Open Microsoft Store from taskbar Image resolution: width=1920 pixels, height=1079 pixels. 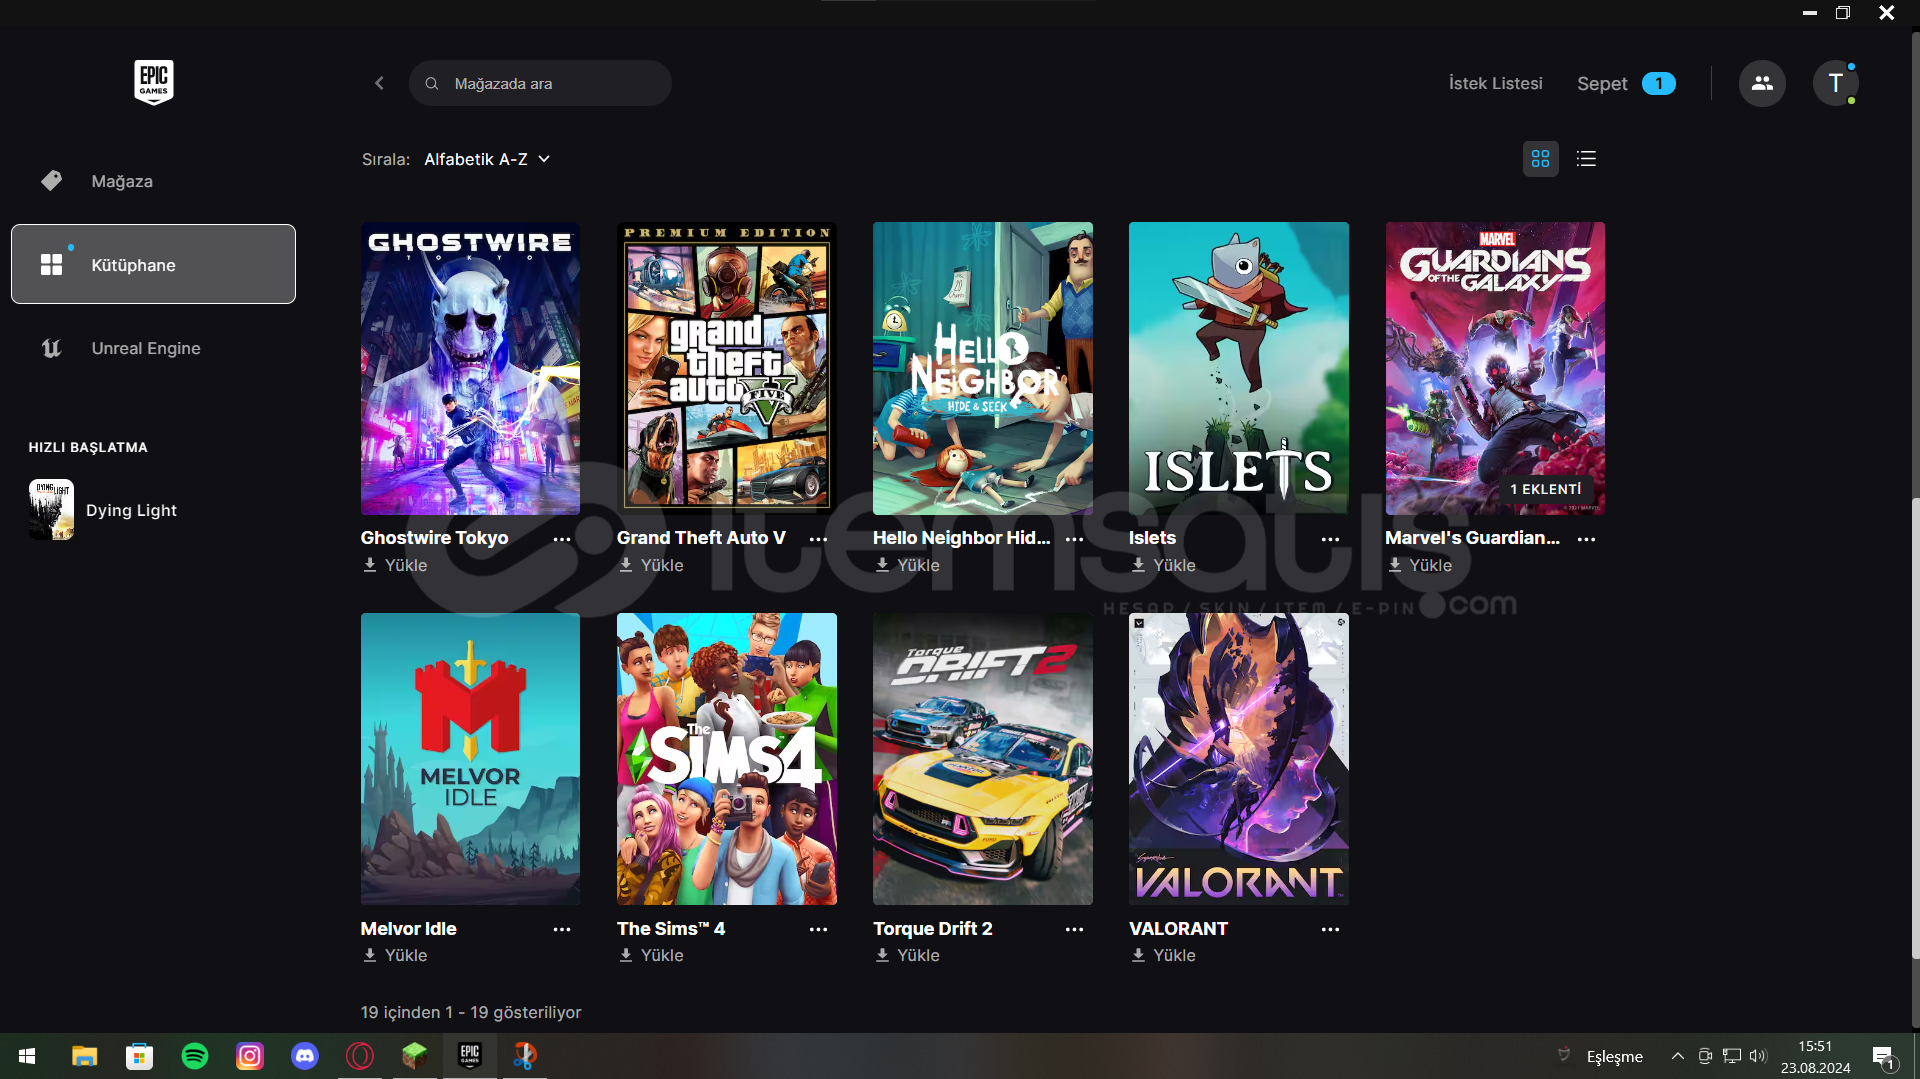pyautogui.click(x=139, y=1056)
